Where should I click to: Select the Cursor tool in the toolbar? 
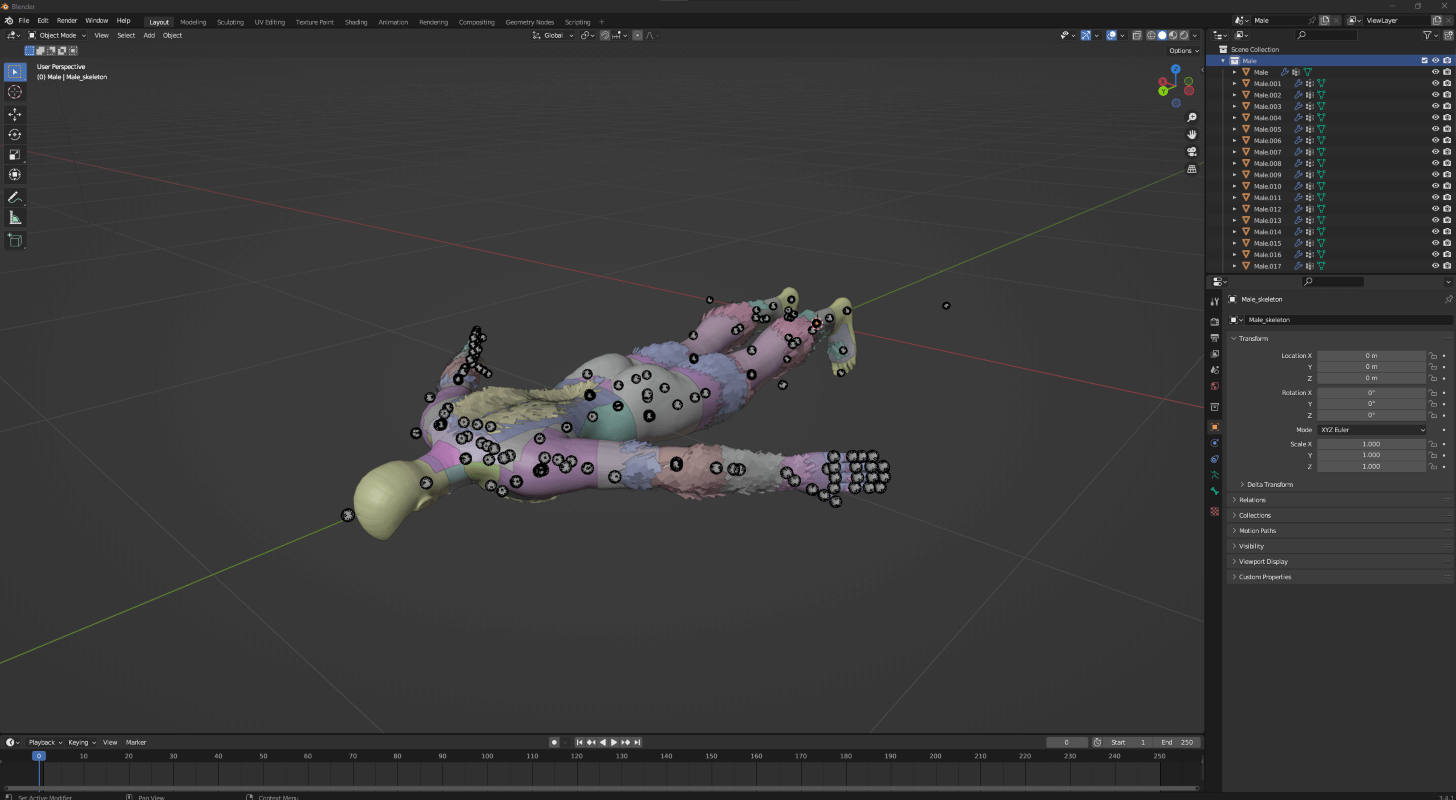click(15, 91)
